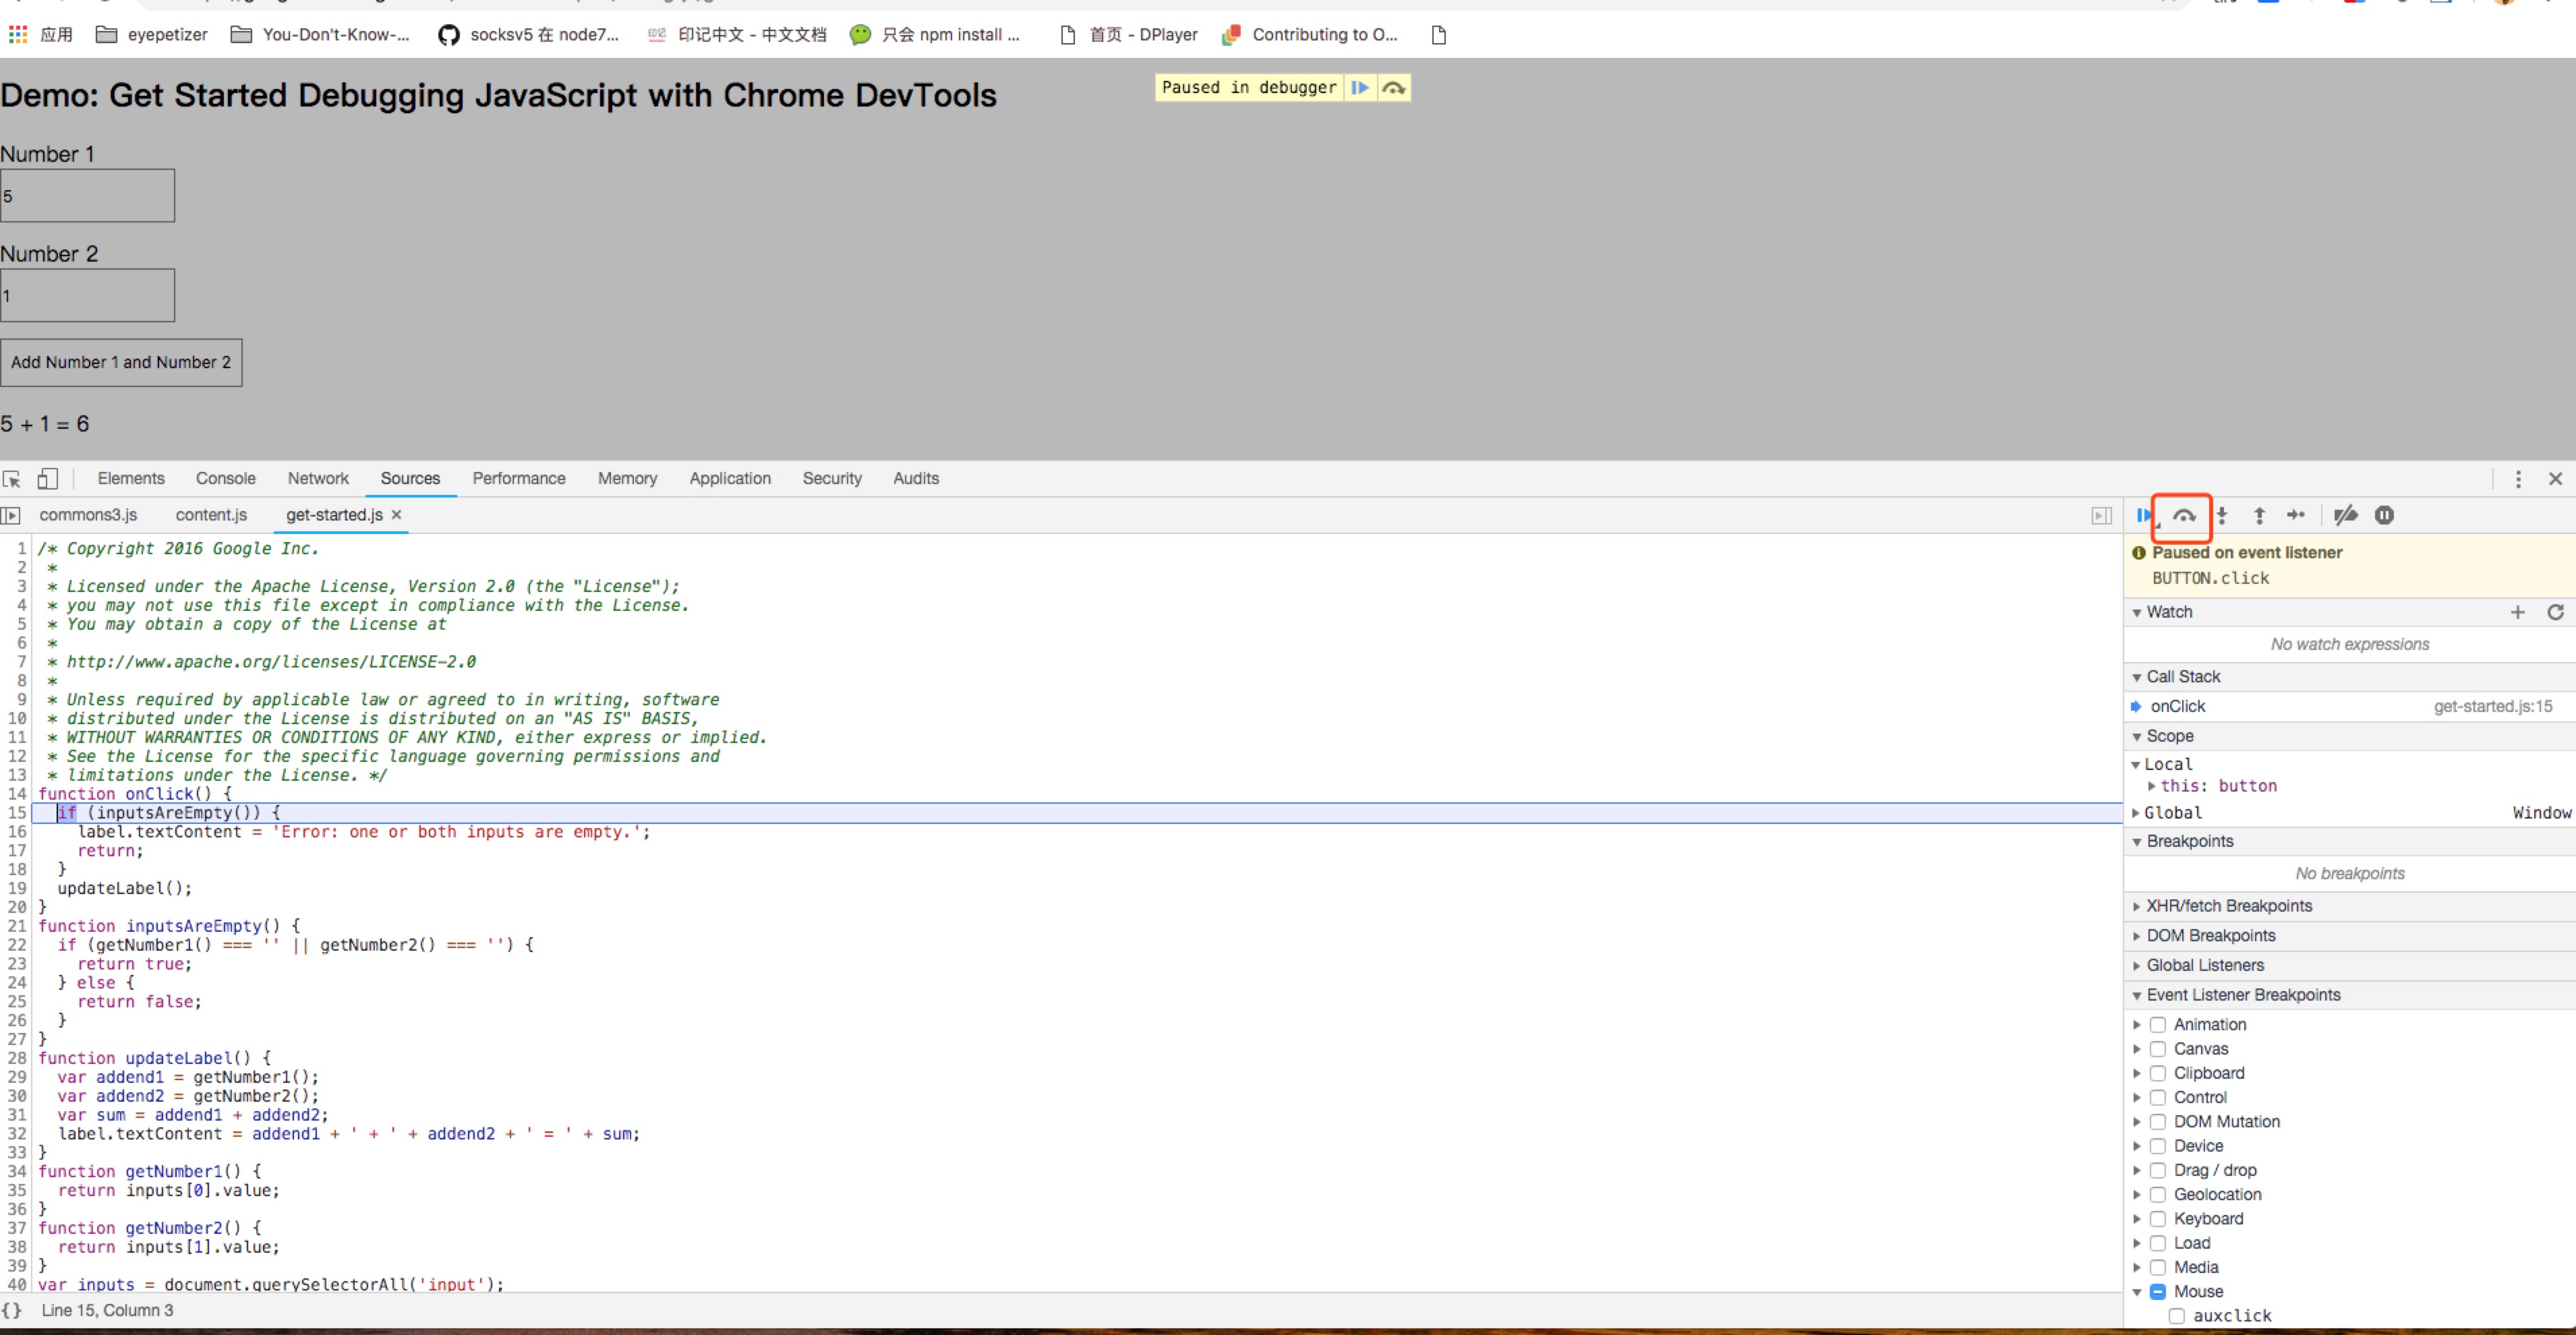Screen dimensions: 2576x1335
Task: Tick the Keyboard event checkbox
Action: pos(2158,1219)
